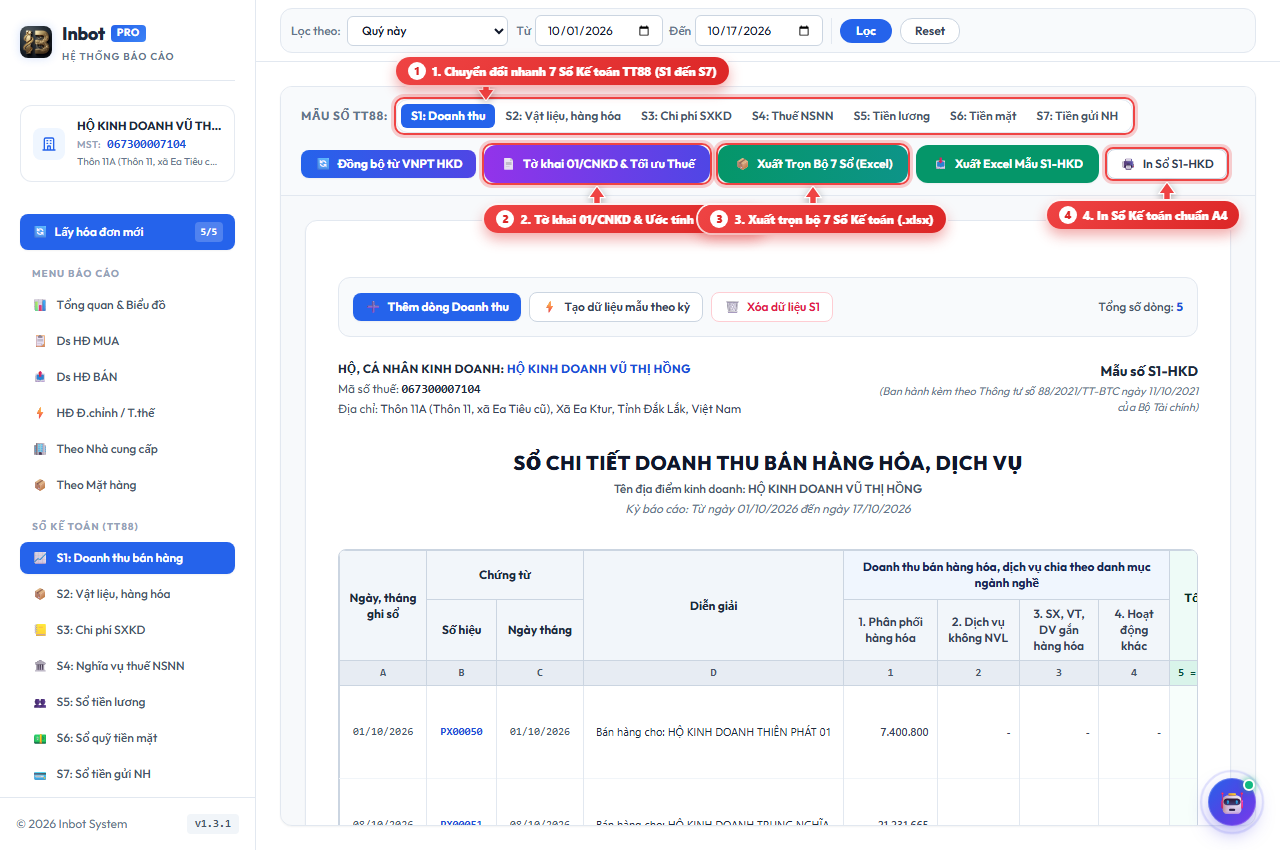Click the box icon beside S2: Vật liệu, hàng hóa in sidebar
Image resolution: width=1280 pixels, height=850 pixels.
[40, 594]
